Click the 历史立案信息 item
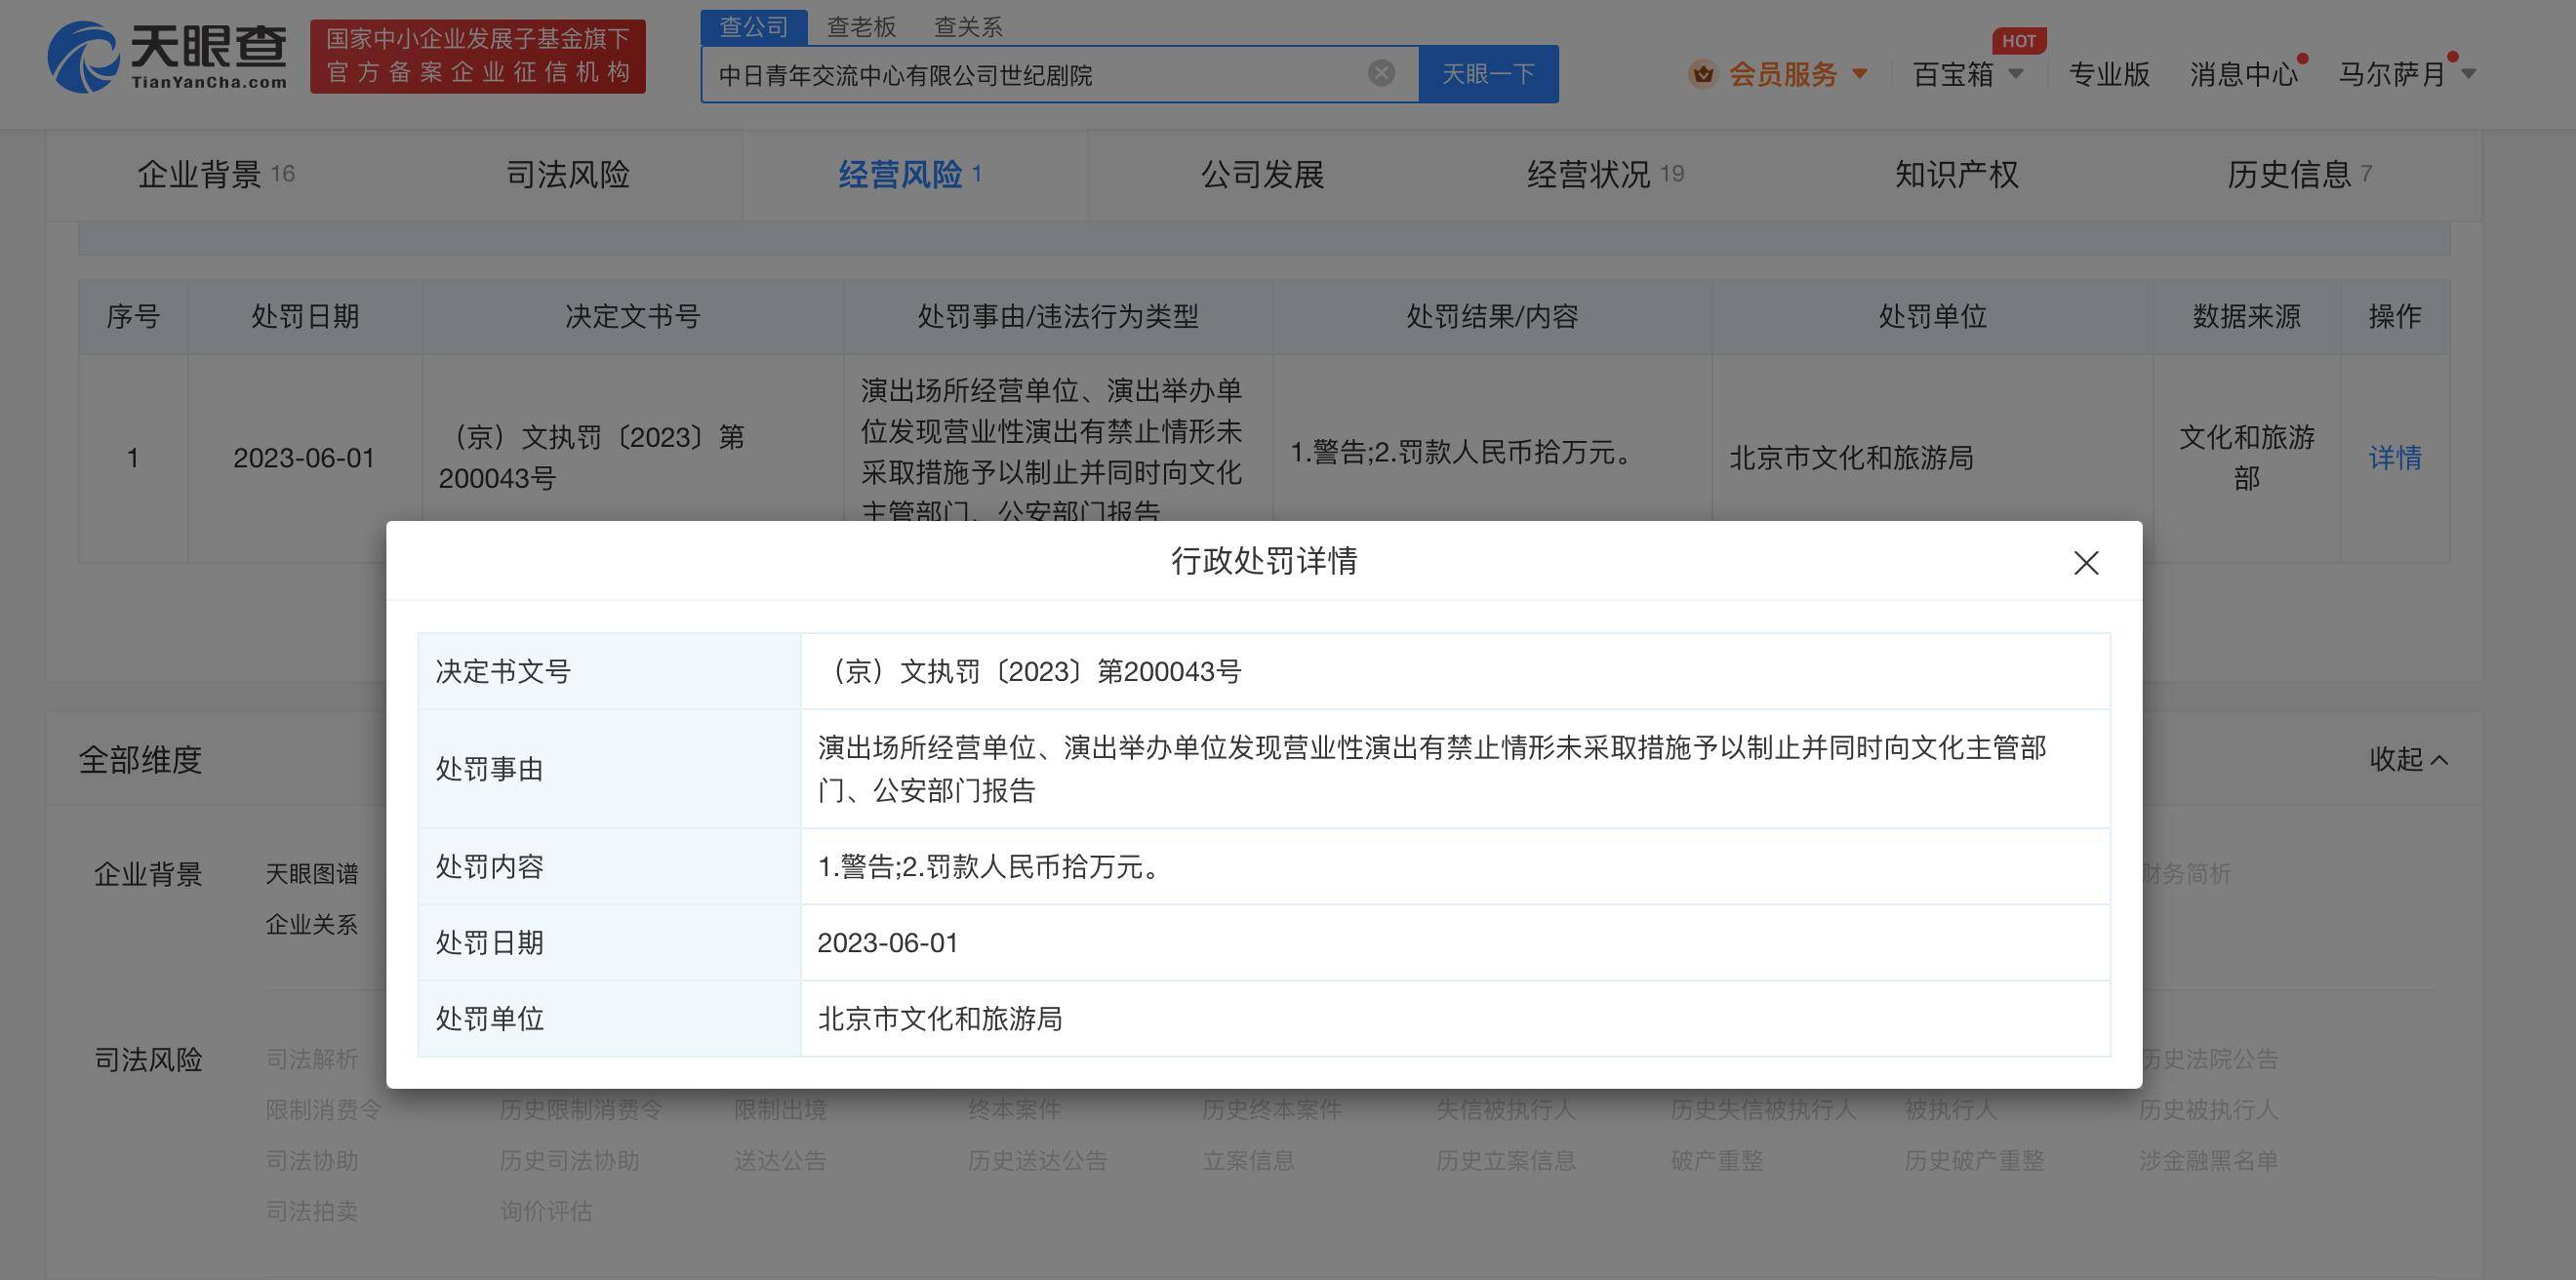 (1506, 1161)
